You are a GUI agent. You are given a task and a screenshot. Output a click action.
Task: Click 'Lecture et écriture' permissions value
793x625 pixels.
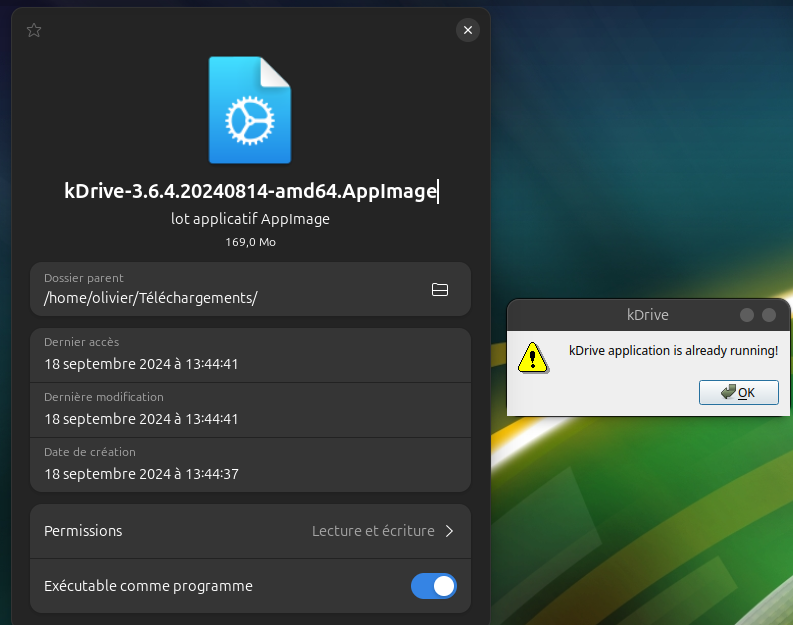tap(373, 531)
